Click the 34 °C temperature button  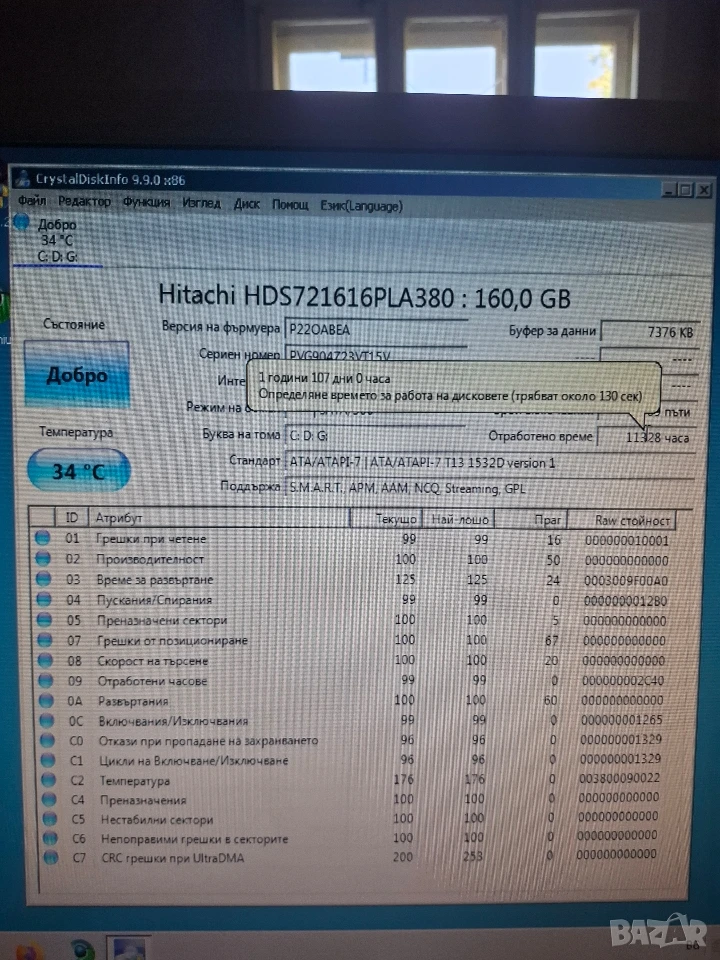(x=79, y=470)
